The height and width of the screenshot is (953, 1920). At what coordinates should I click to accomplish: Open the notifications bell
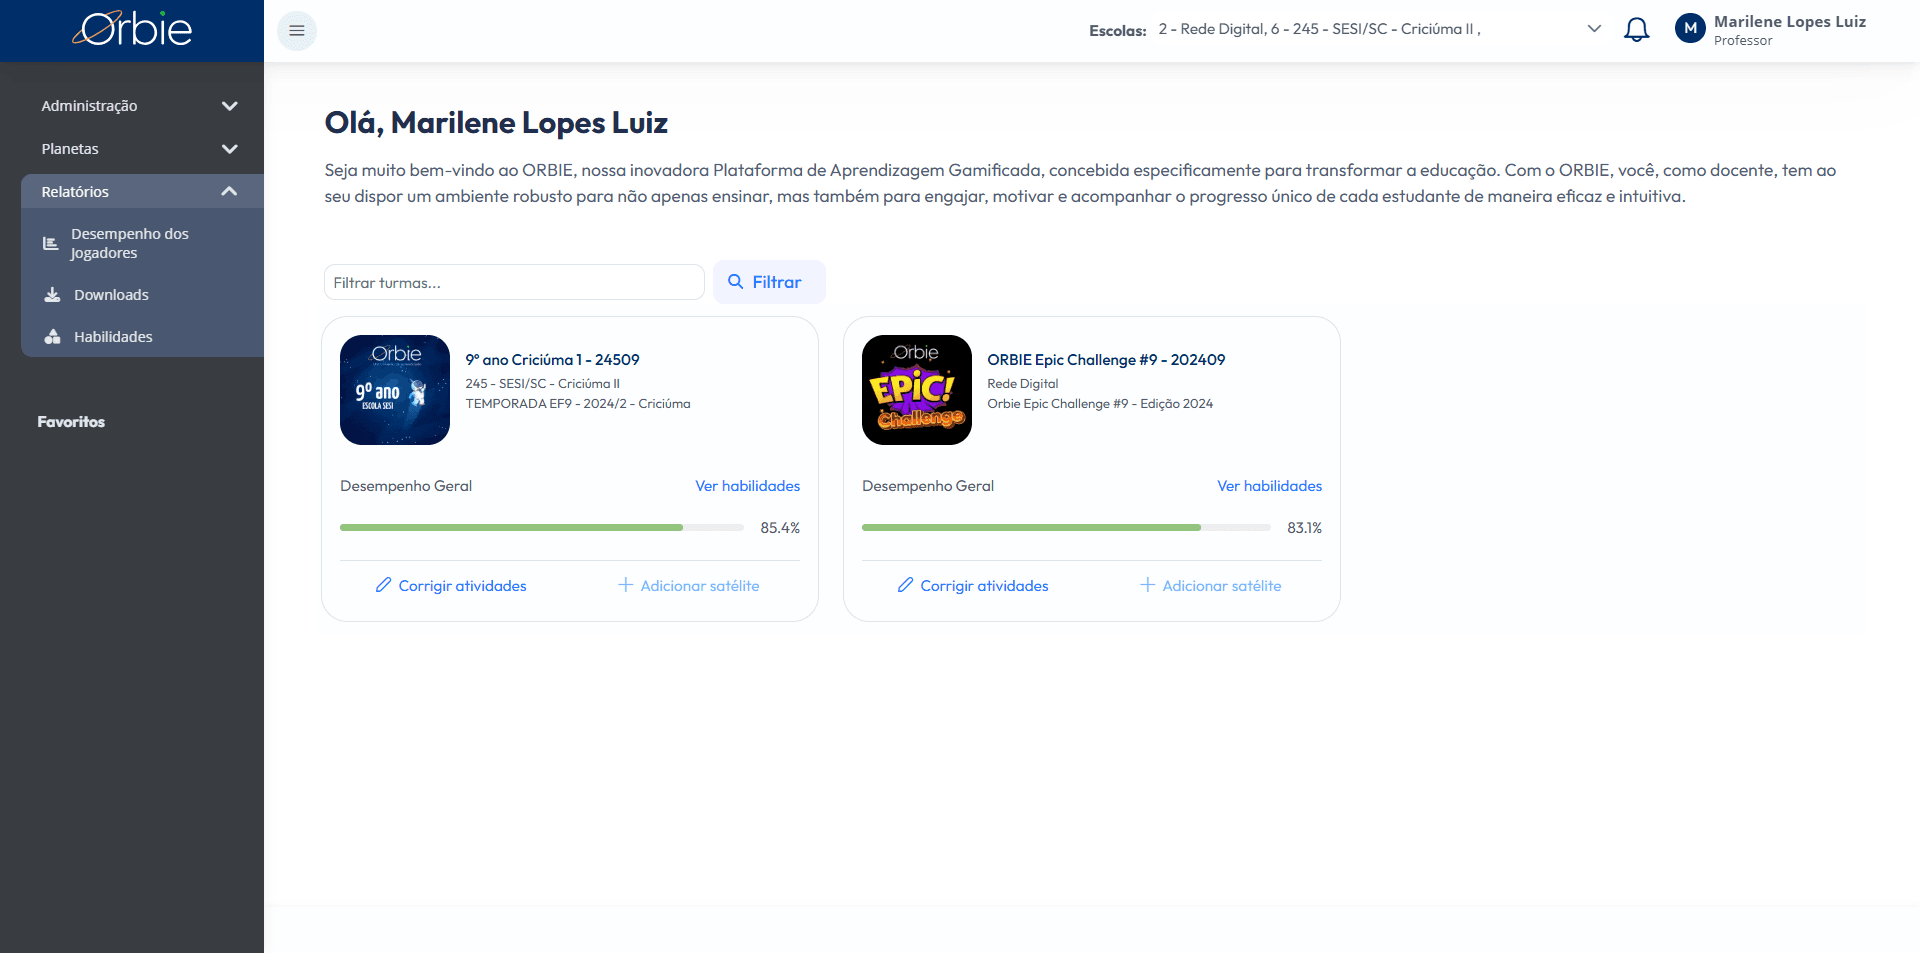(1636, 30)
